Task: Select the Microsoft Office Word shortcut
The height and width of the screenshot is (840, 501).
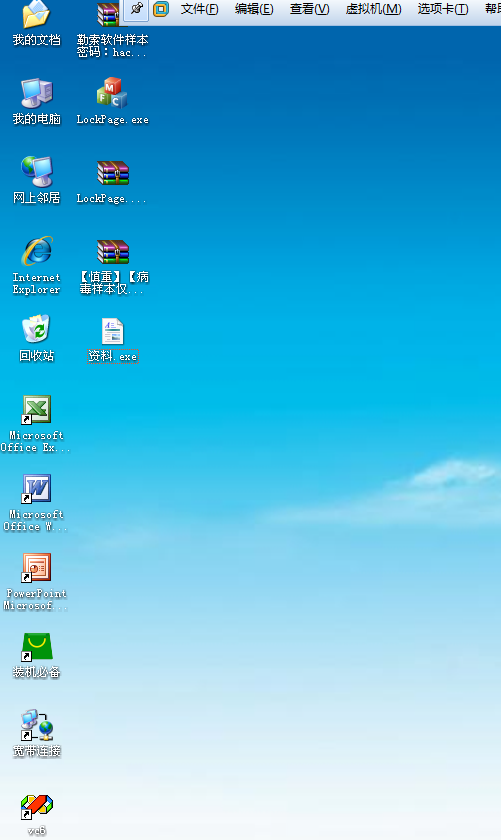Action: (x=36, y=489)
